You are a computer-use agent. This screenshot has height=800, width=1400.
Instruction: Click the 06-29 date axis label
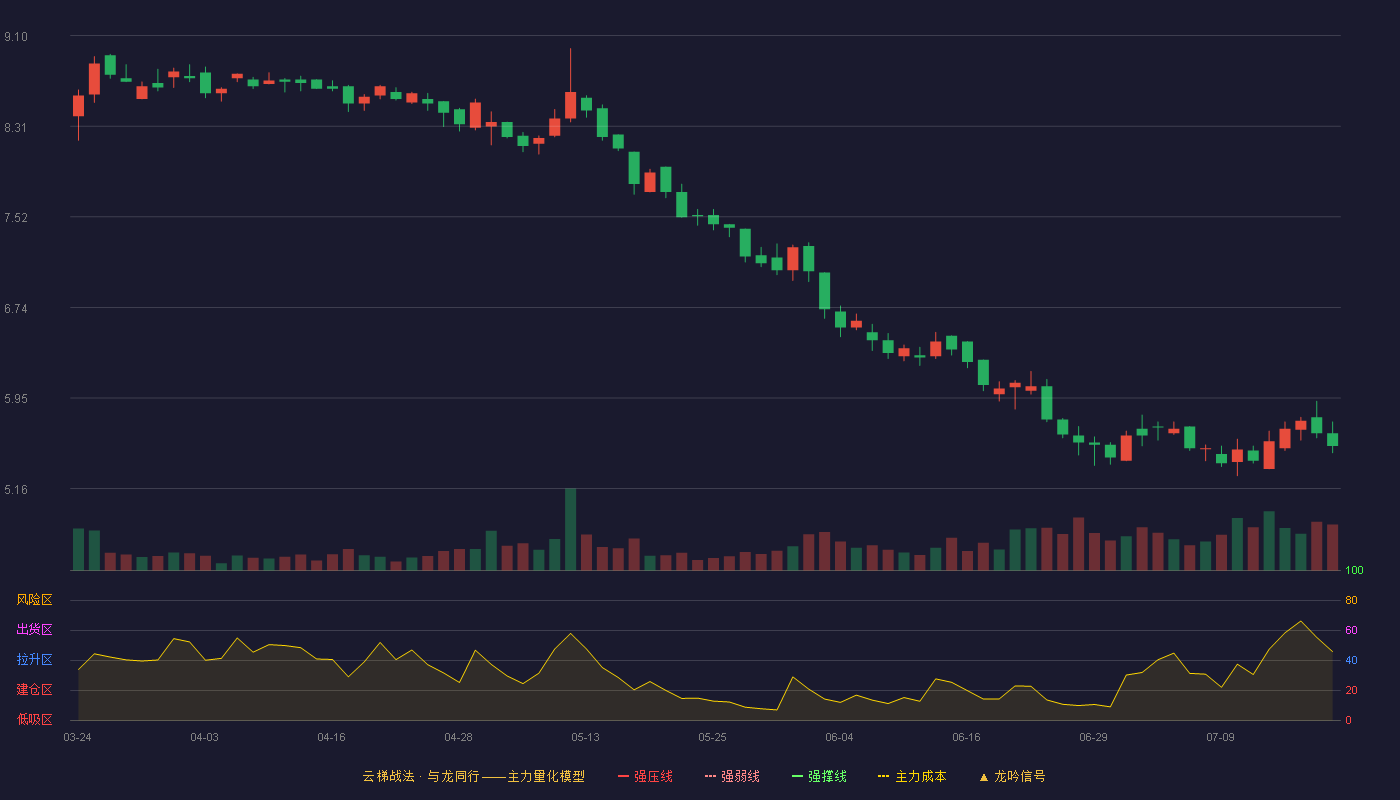coord(1093,737)
